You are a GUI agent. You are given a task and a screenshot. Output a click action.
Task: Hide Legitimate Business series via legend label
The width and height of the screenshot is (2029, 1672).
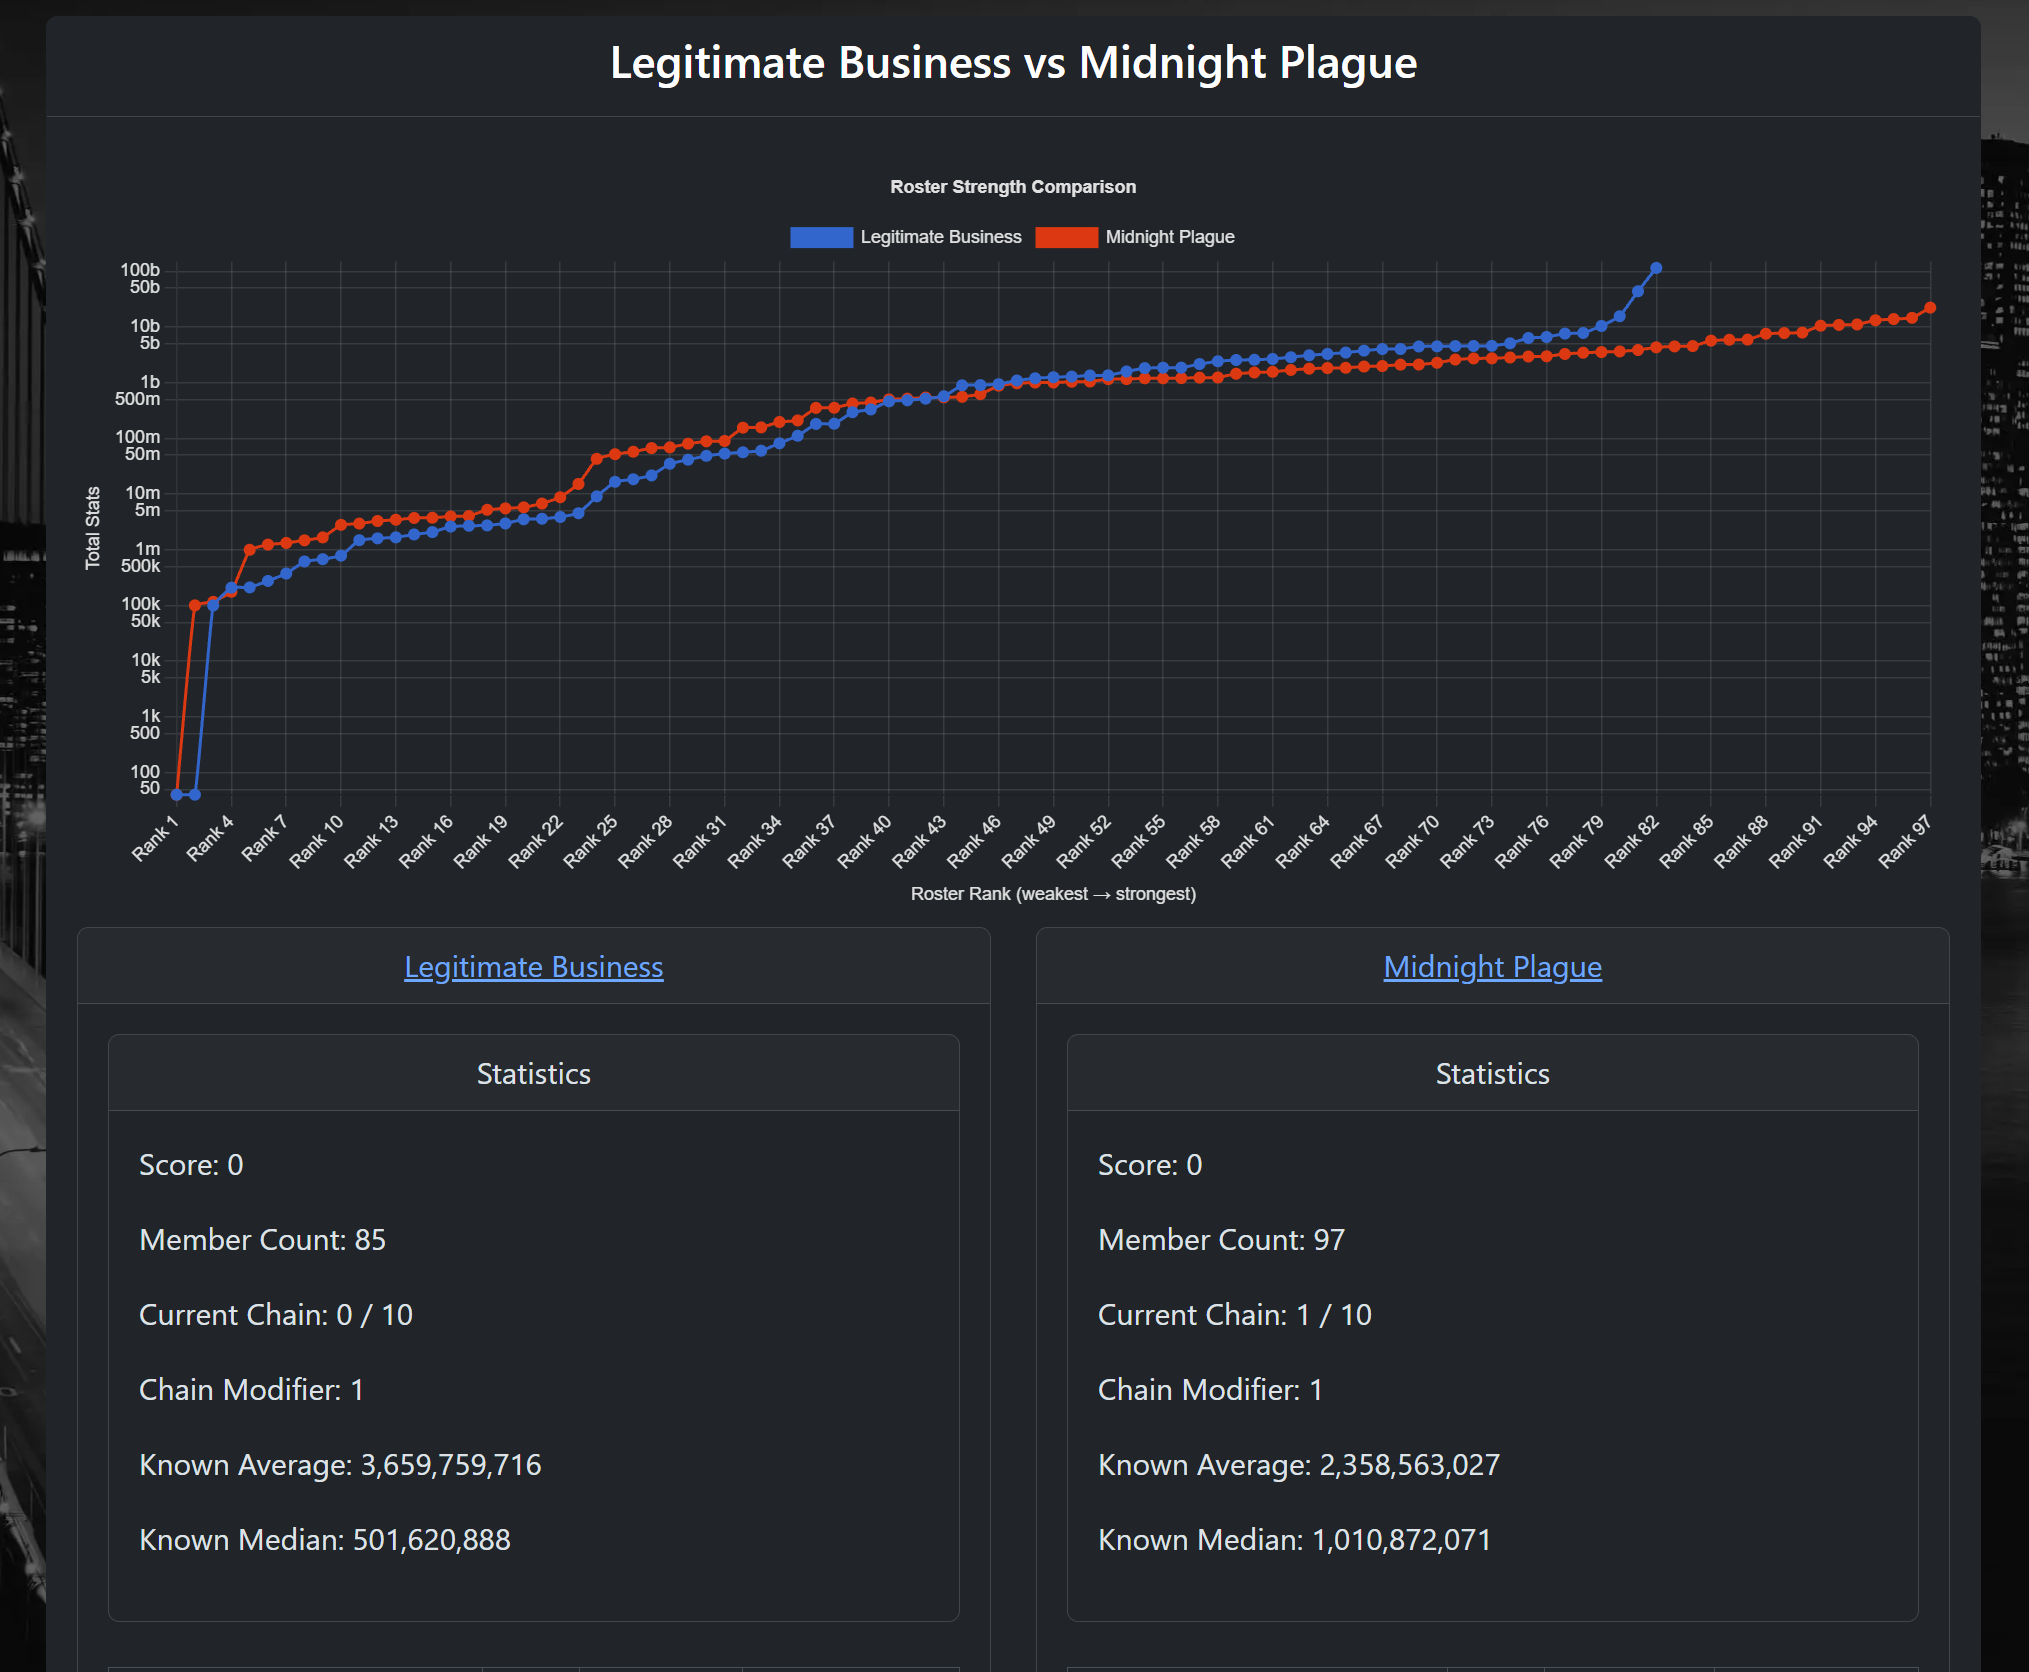point(941,237)
